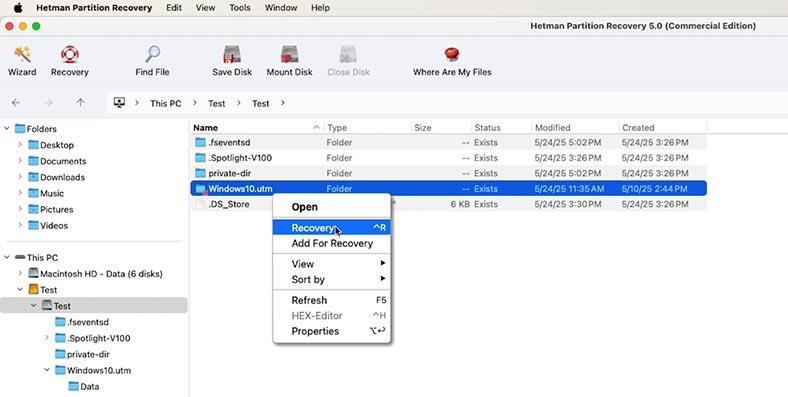Image resolution: width=788 pixels, height=397 pixels.
Task: Select Macintosh HD - Data disk
Action: [95, 274]
